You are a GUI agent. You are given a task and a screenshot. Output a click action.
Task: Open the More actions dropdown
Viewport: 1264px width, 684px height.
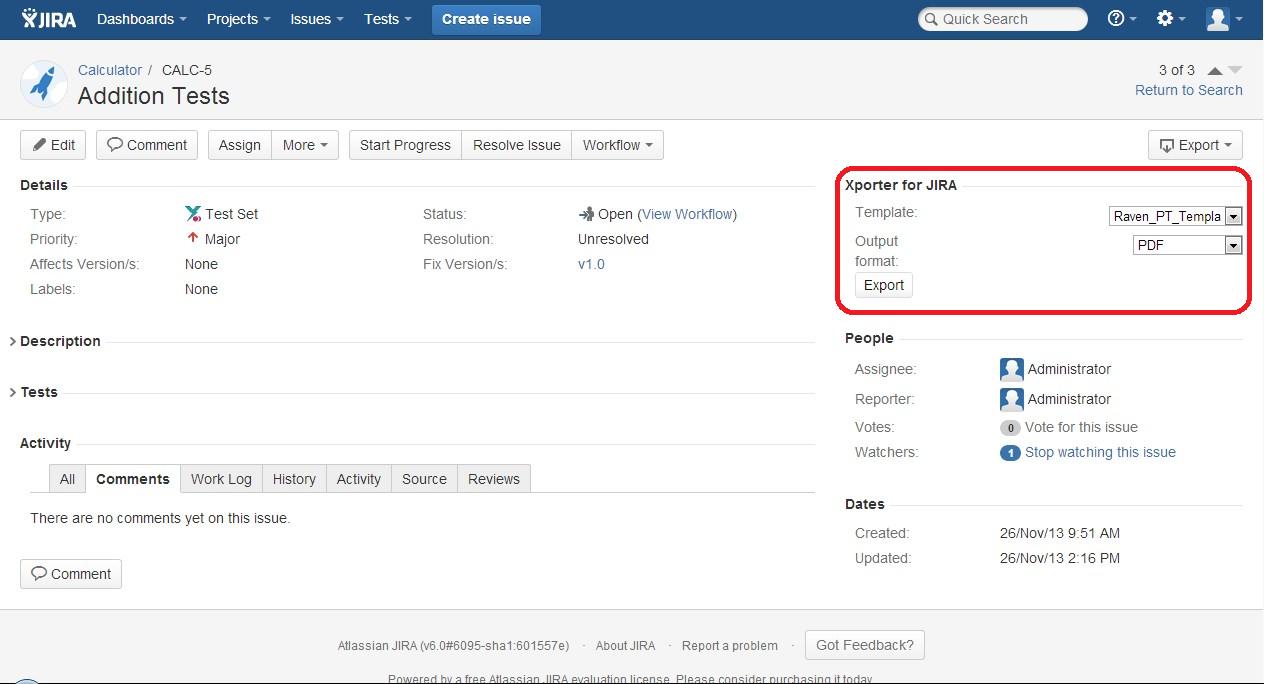point(305,145)
